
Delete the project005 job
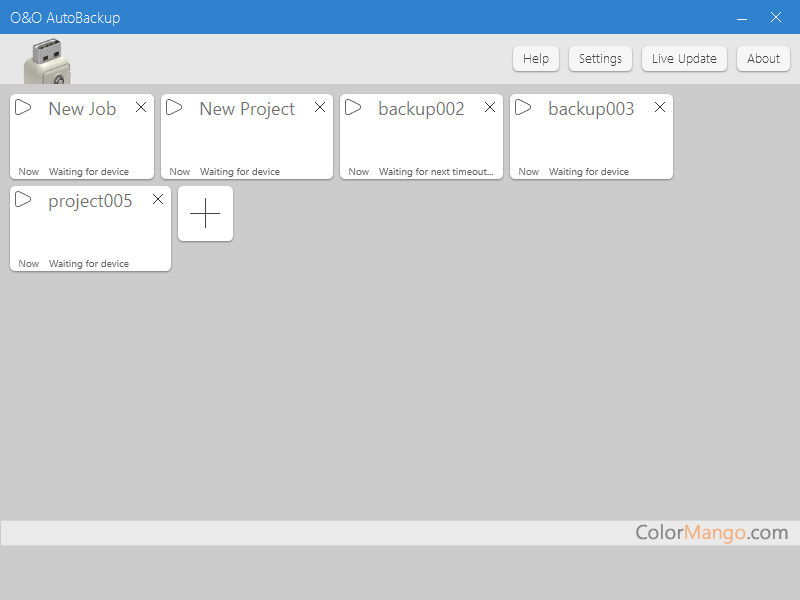[158, 199]
